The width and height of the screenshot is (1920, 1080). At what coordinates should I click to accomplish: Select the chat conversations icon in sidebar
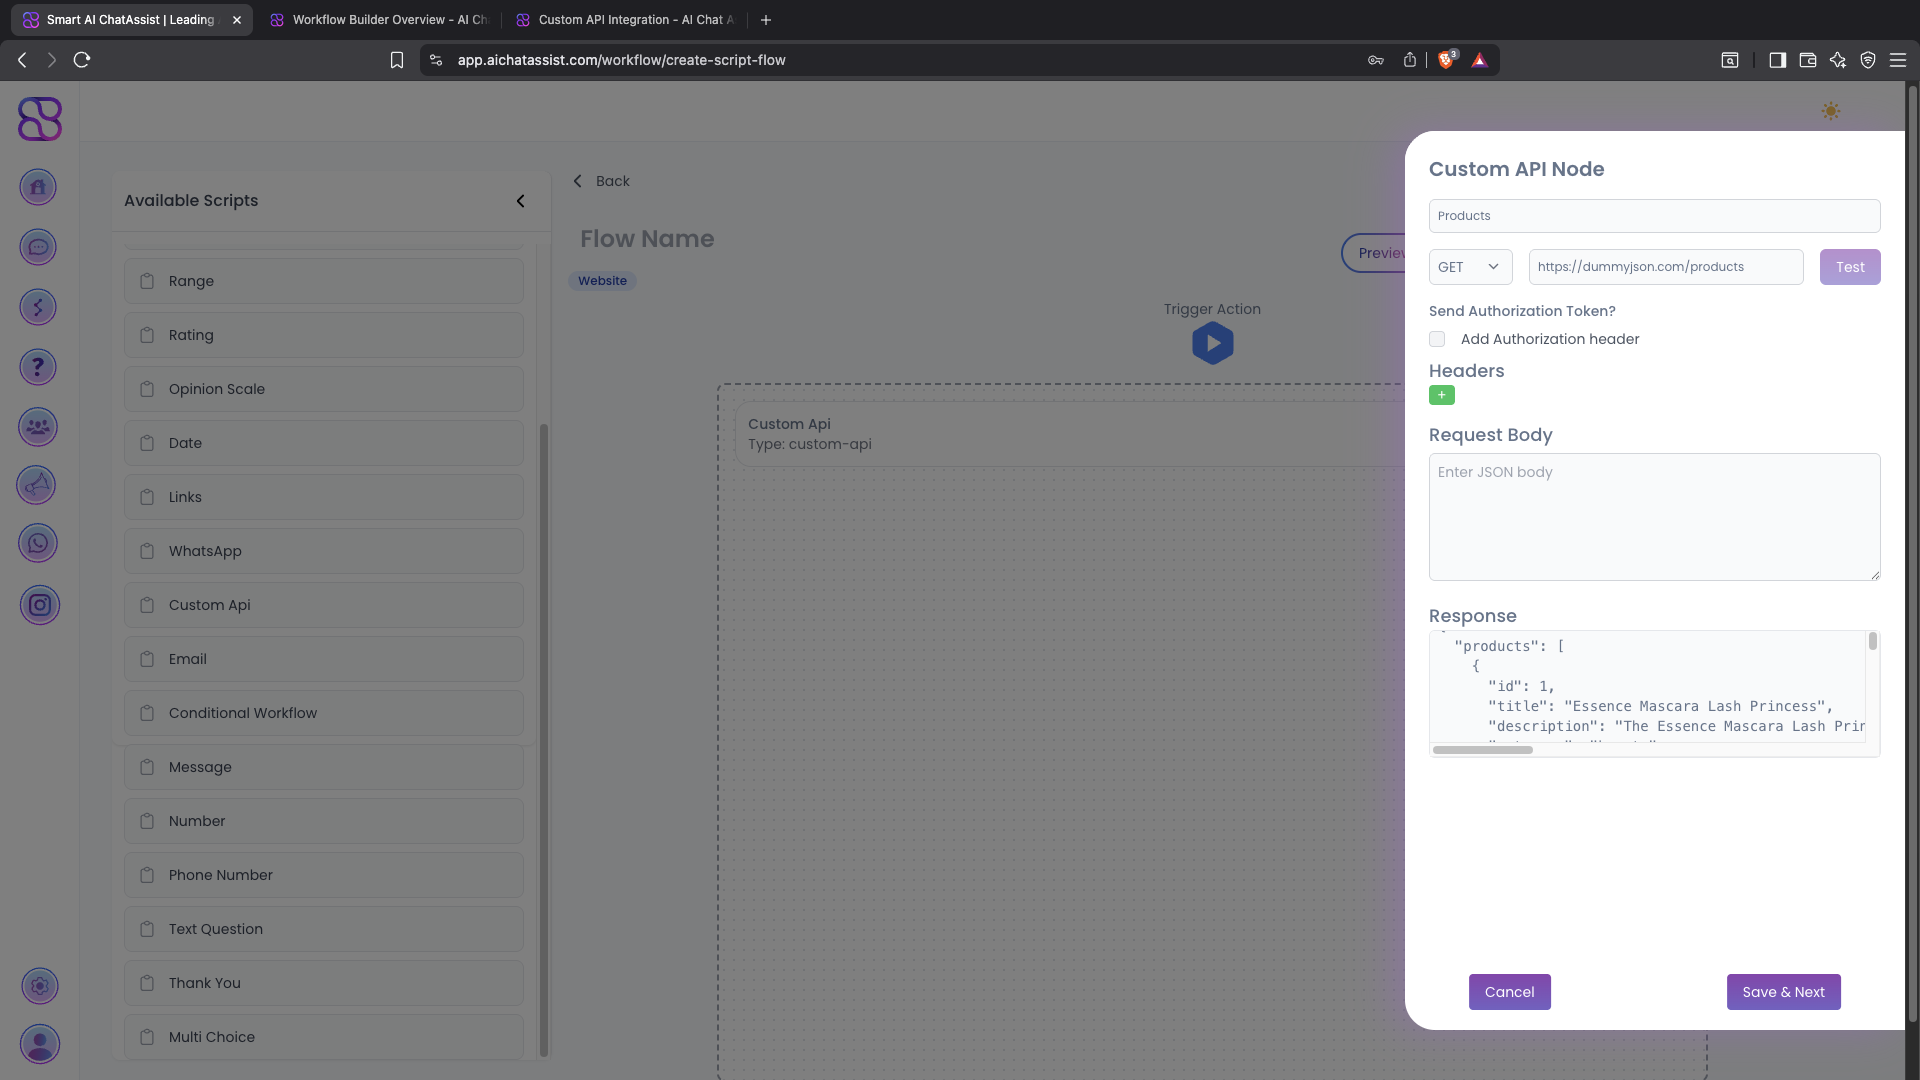[37, 247]
